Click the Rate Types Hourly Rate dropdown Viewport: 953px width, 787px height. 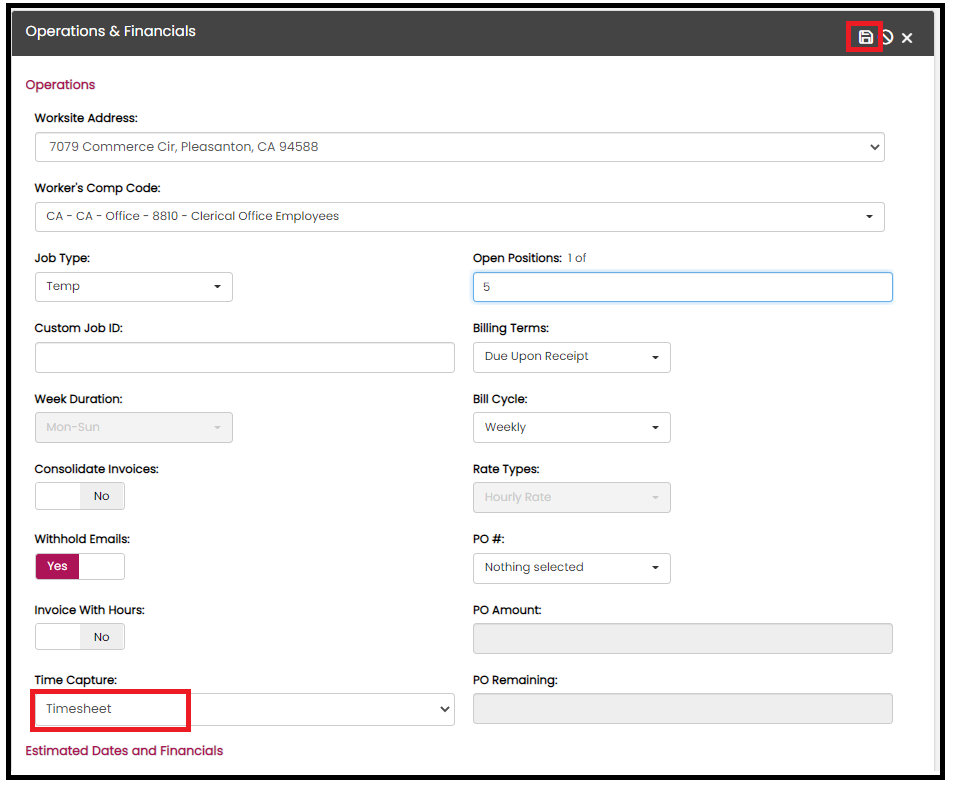[x=571, y=497]
